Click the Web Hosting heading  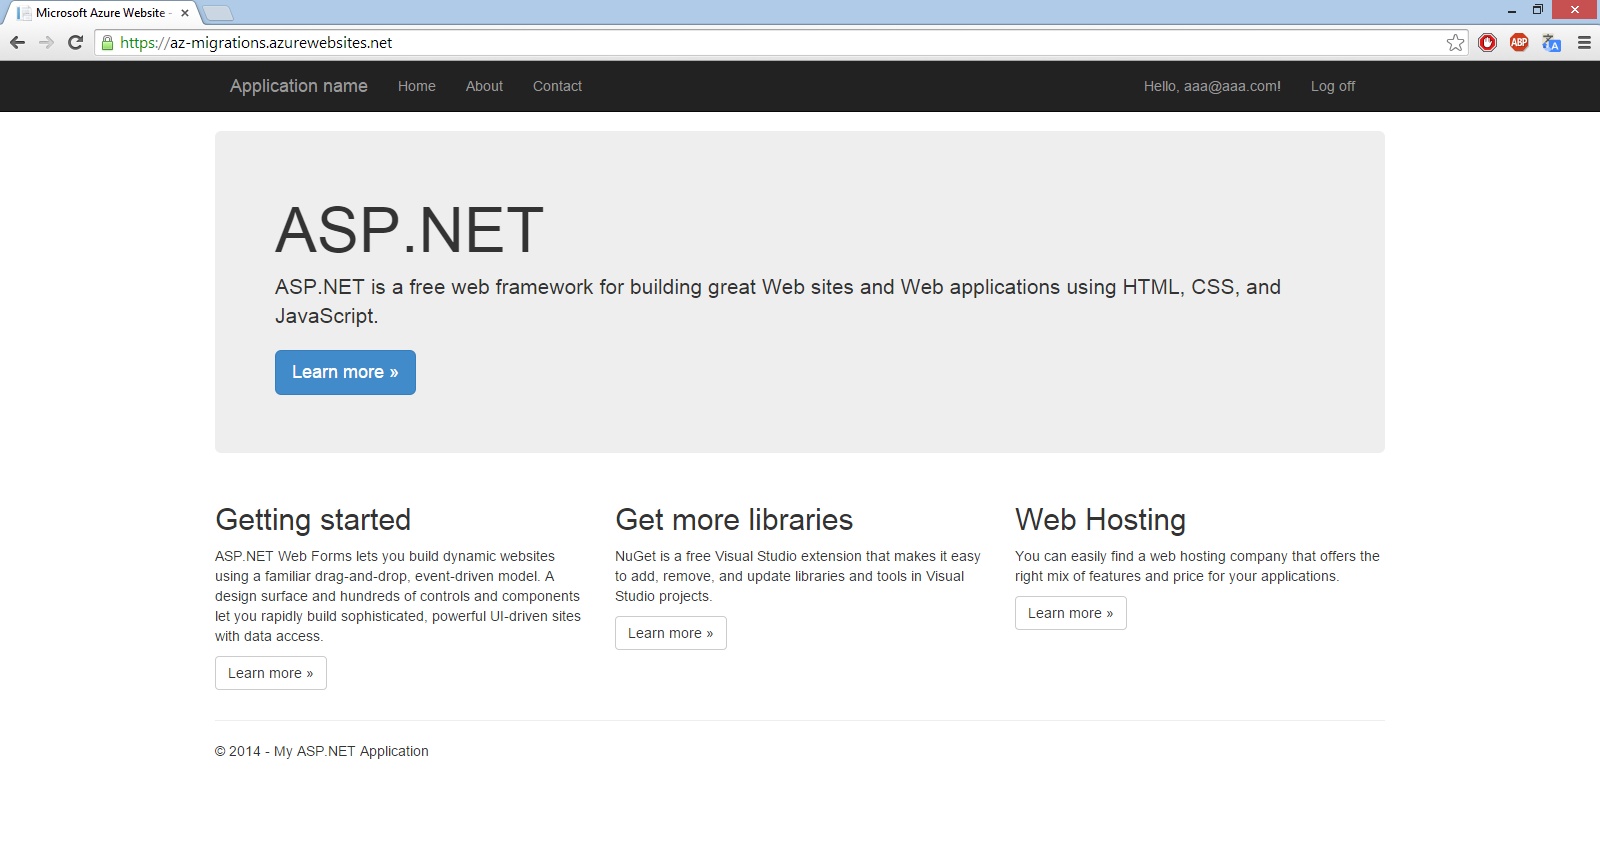[1100, 520]
